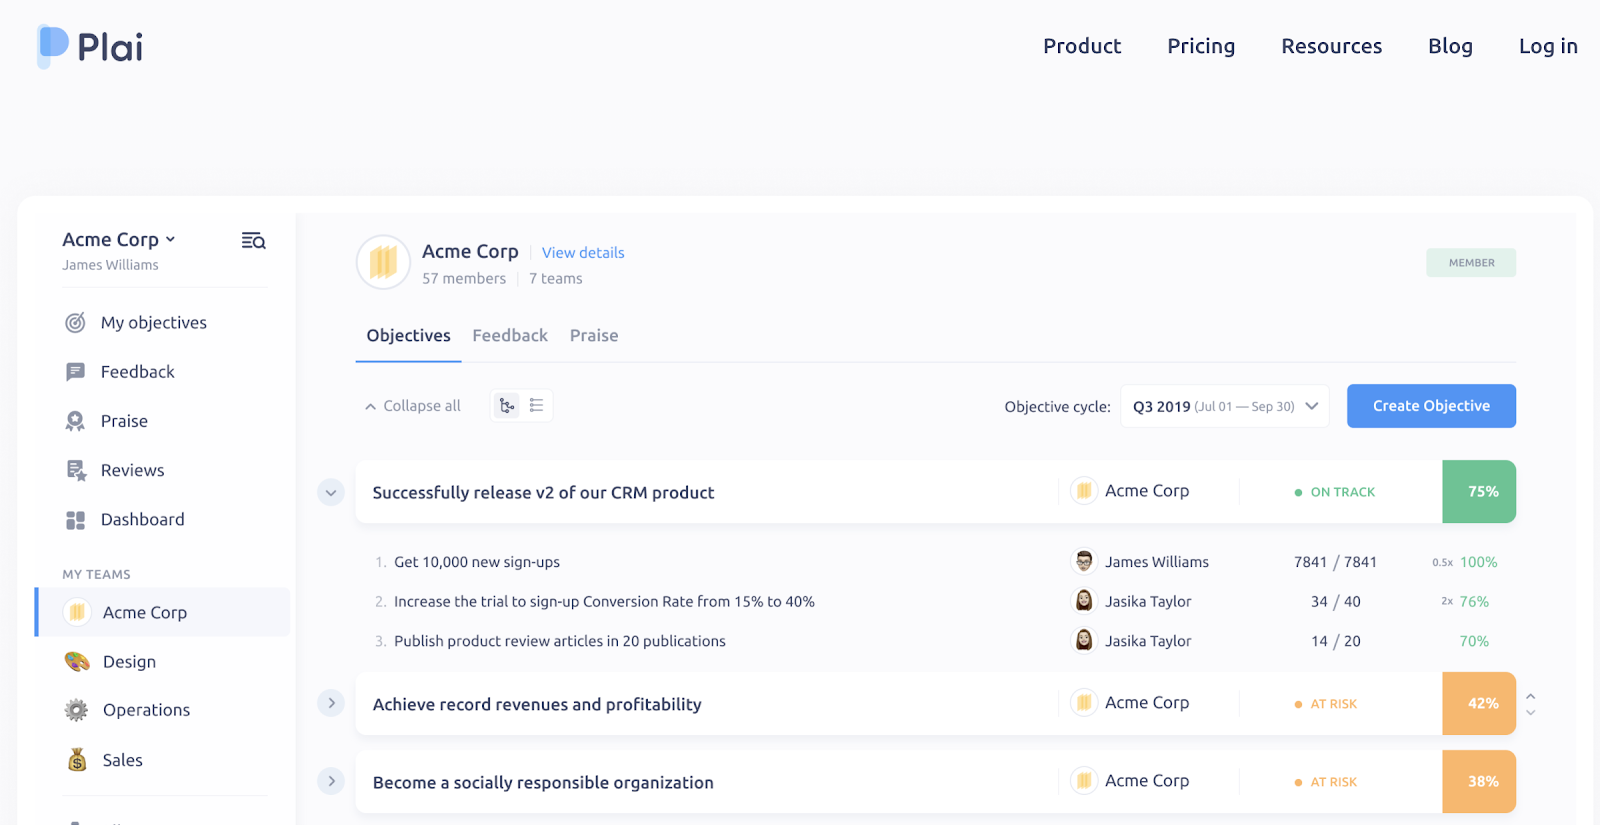
Task: Click Collapse all objectives
Action: click(x=412, y=406)
